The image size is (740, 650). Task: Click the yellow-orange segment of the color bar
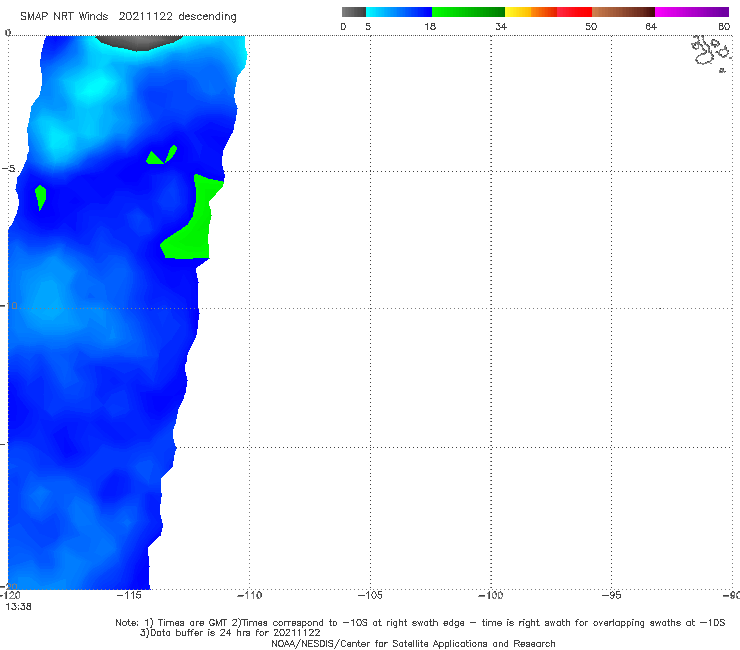pyautogui.click(x=531, y=12)
